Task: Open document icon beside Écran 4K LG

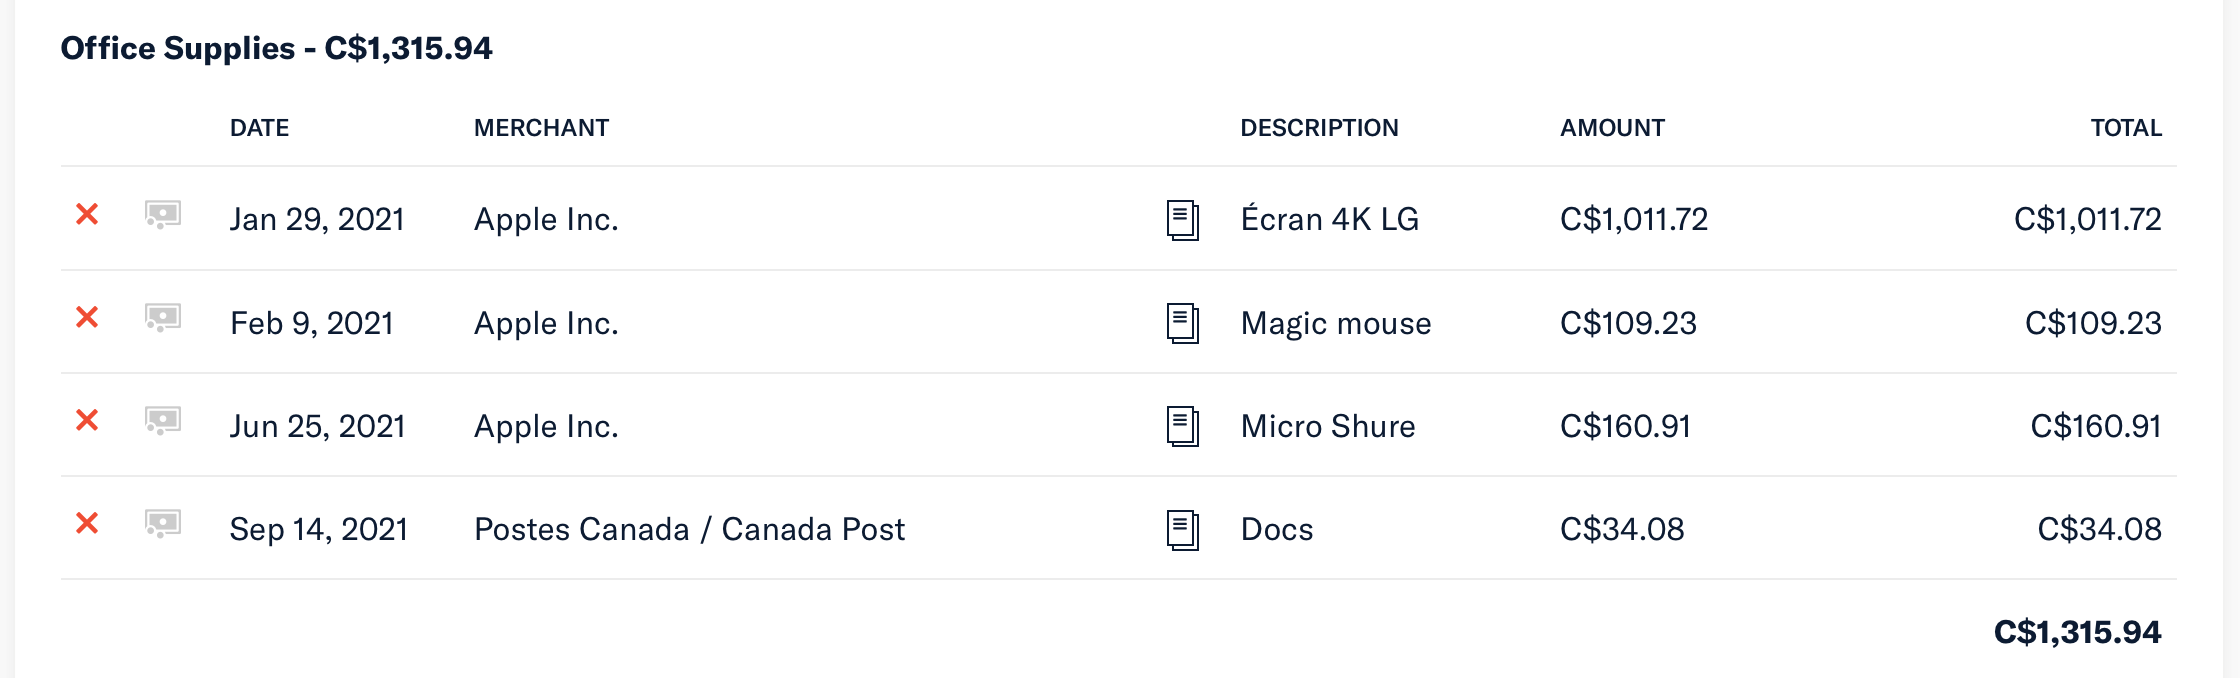Action: [x=1182, y=220]
